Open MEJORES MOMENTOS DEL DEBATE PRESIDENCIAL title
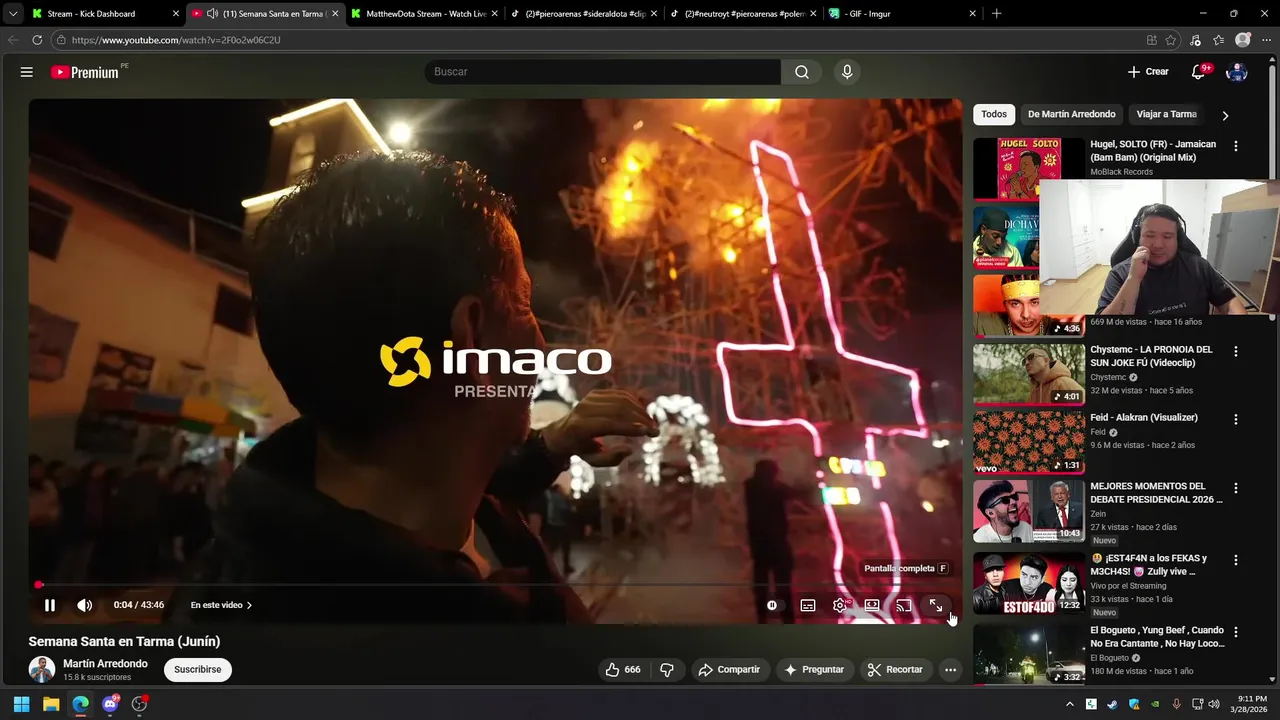 coord(1156,493)
